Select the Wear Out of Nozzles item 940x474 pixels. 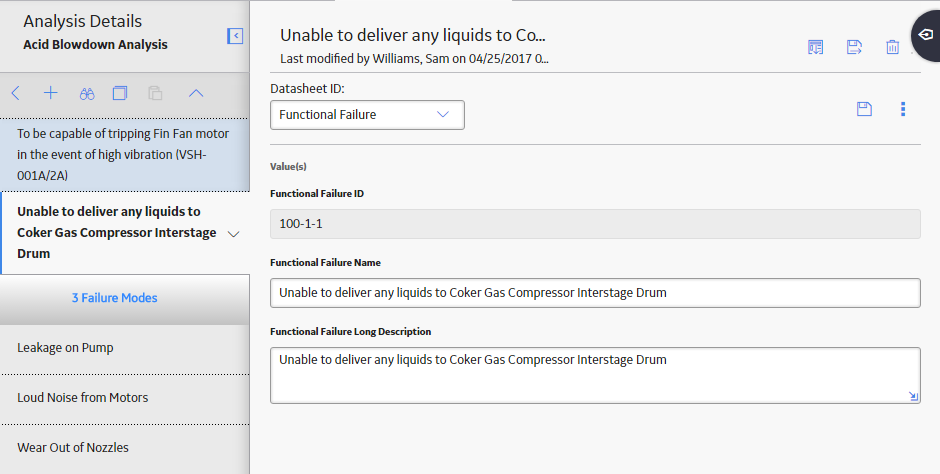(x=125, y=448)
